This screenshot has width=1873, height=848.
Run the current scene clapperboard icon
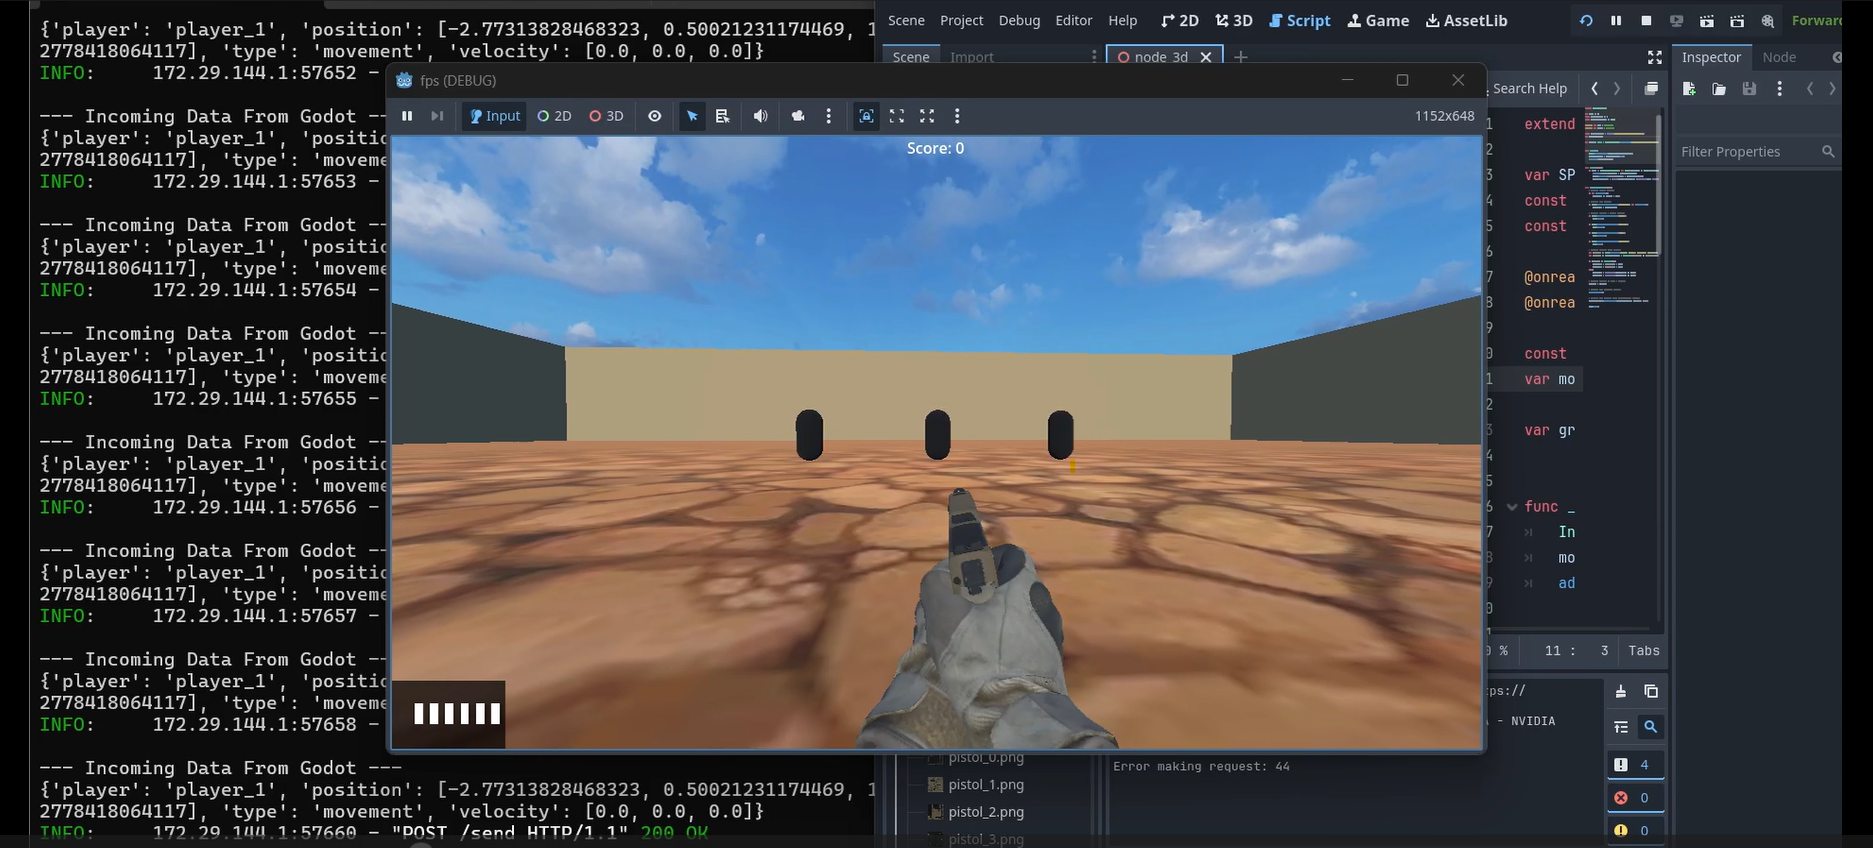coord(1707,20)
